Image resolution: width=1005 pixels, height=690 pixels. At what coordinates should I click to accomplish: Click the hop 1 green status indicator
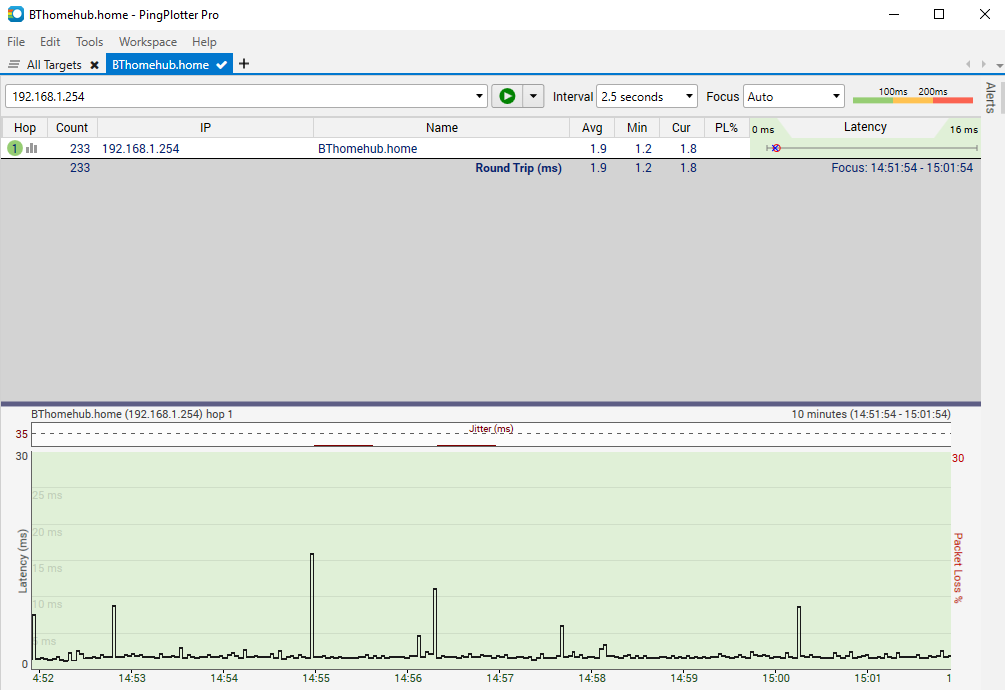point(13,147)
